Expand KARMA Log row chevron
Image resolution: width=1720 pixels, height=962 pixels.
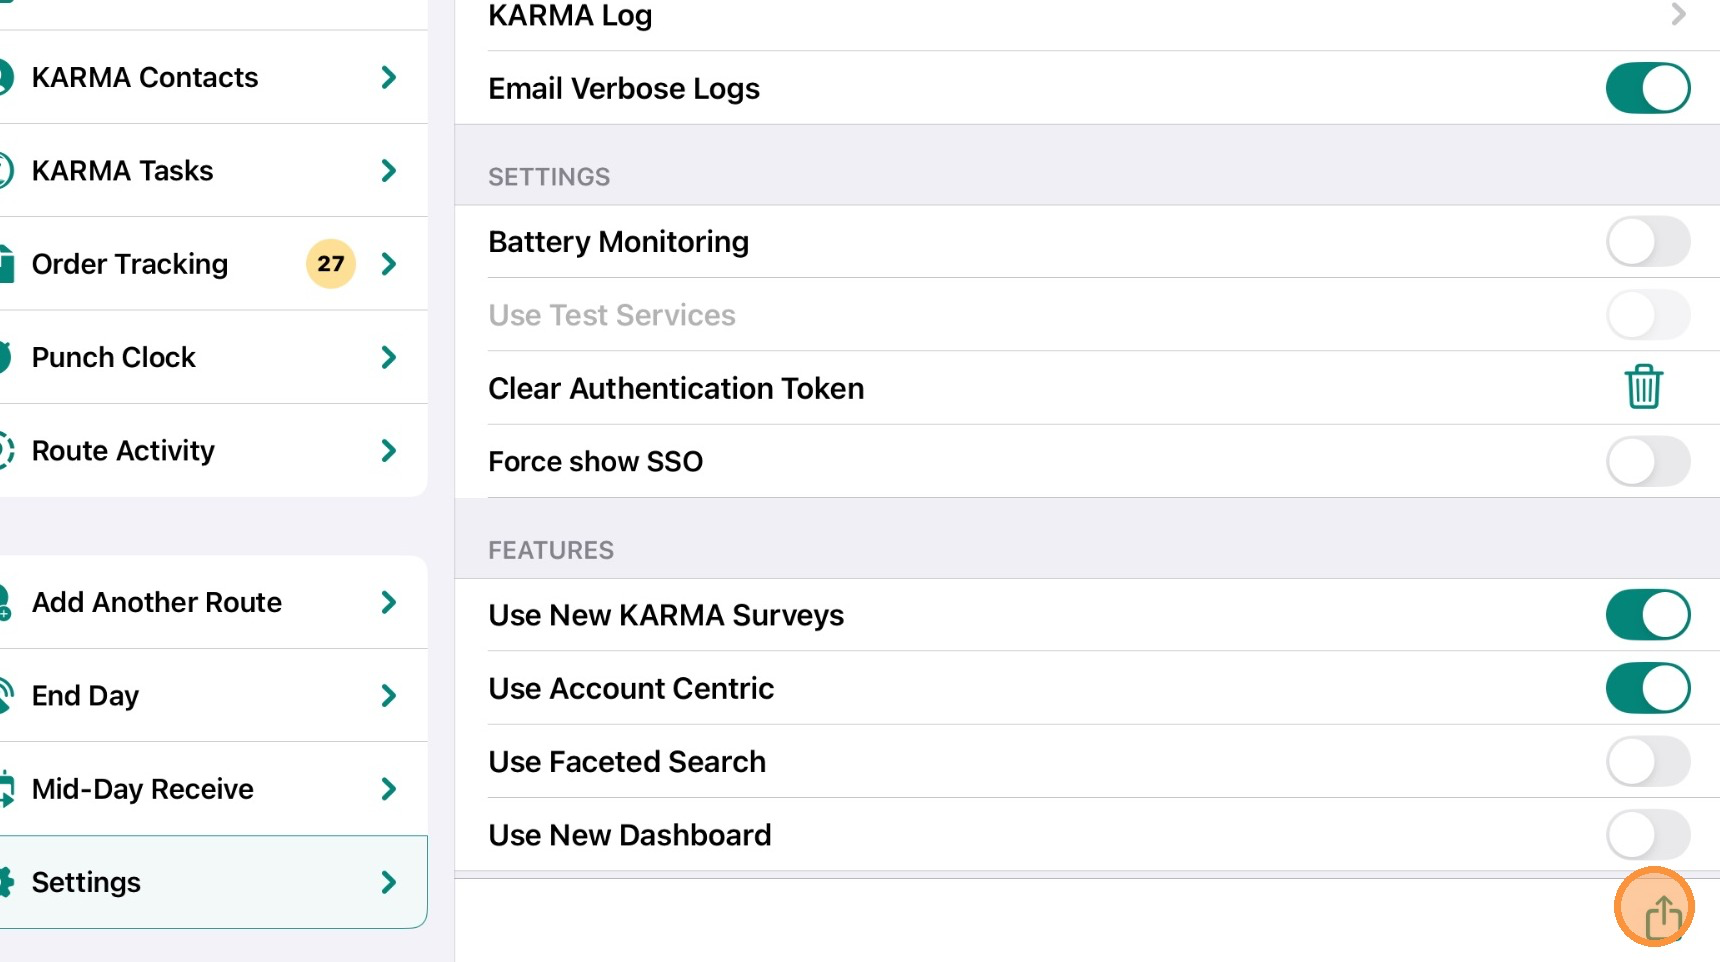point(1678,14)
